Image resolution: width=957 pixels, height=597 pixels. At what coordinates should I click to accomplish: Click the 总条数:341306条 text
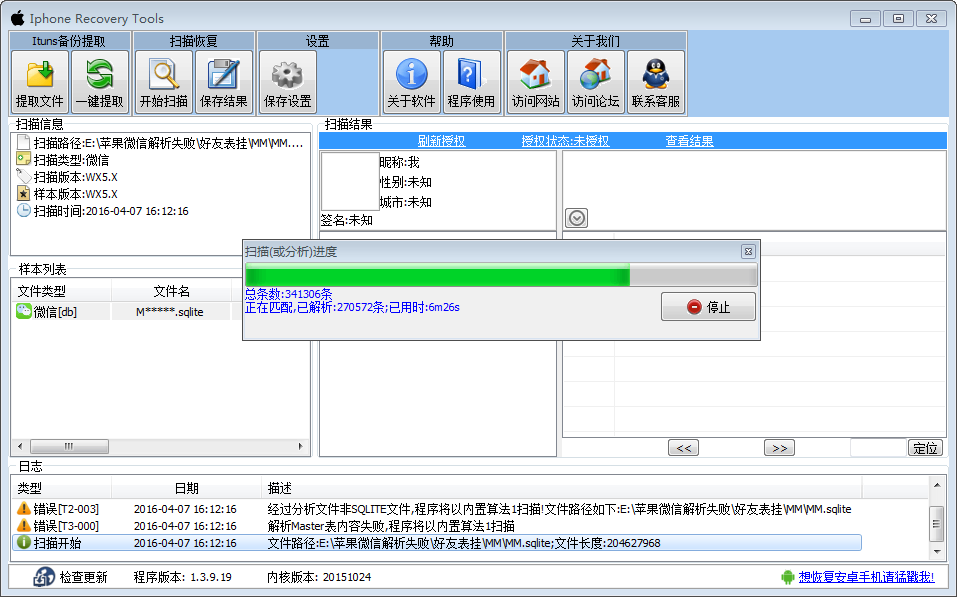[x=289, y=294]
